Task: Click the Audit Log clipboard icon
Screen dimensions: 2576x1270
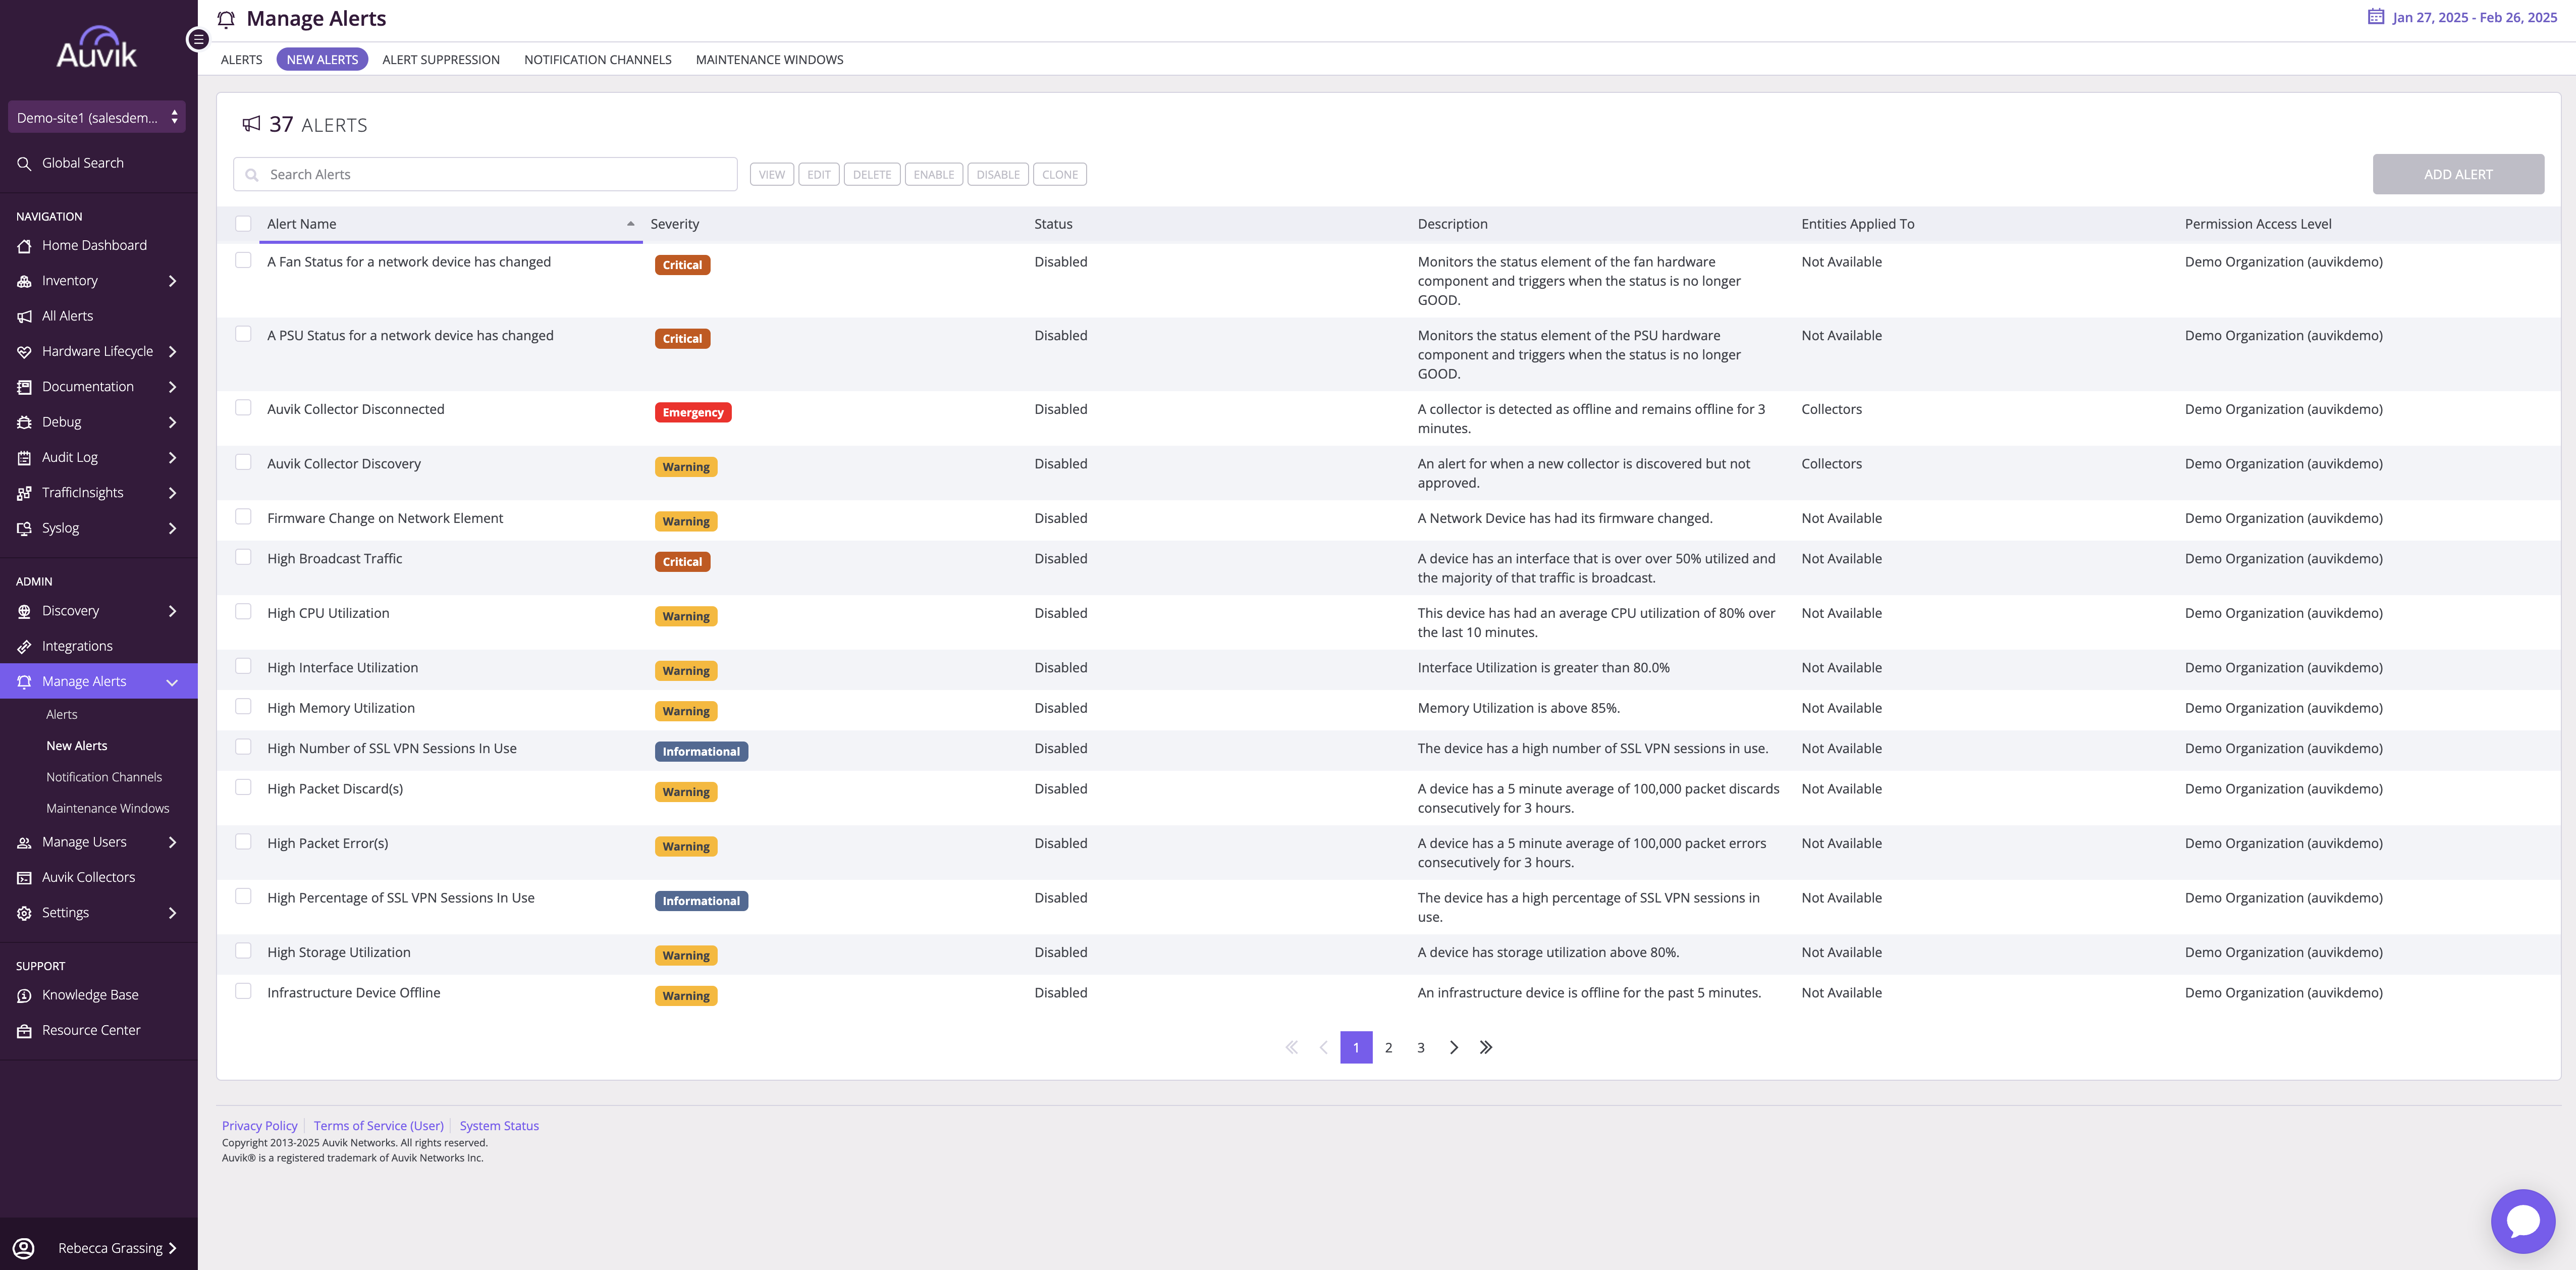Action: 24,458
